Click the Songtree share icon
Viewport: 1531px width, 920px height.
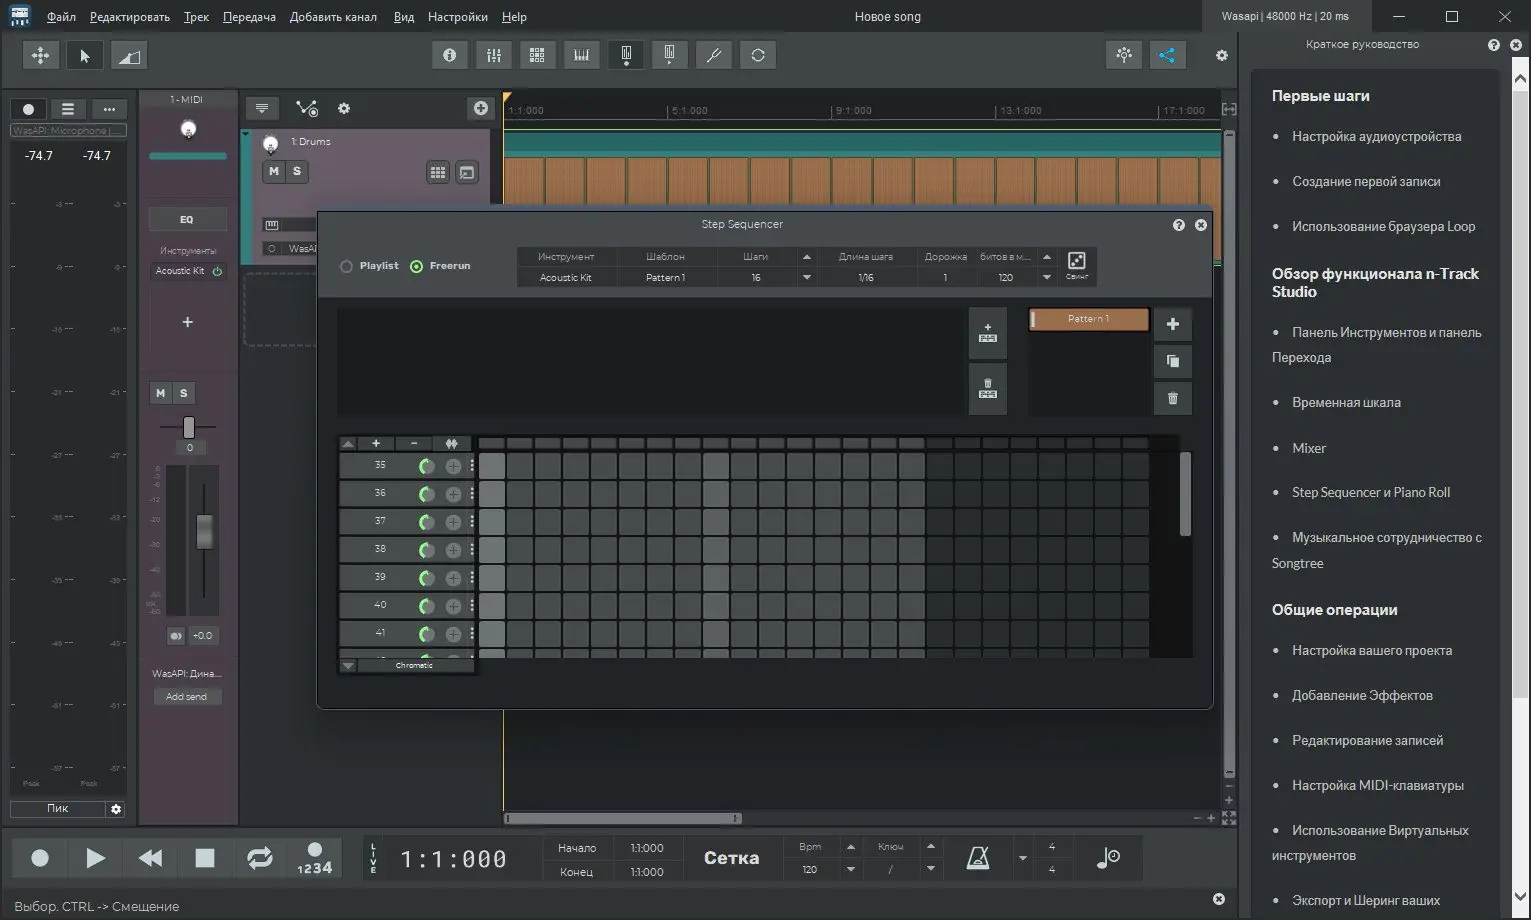pyautogui.click(x=1166, y=55)
